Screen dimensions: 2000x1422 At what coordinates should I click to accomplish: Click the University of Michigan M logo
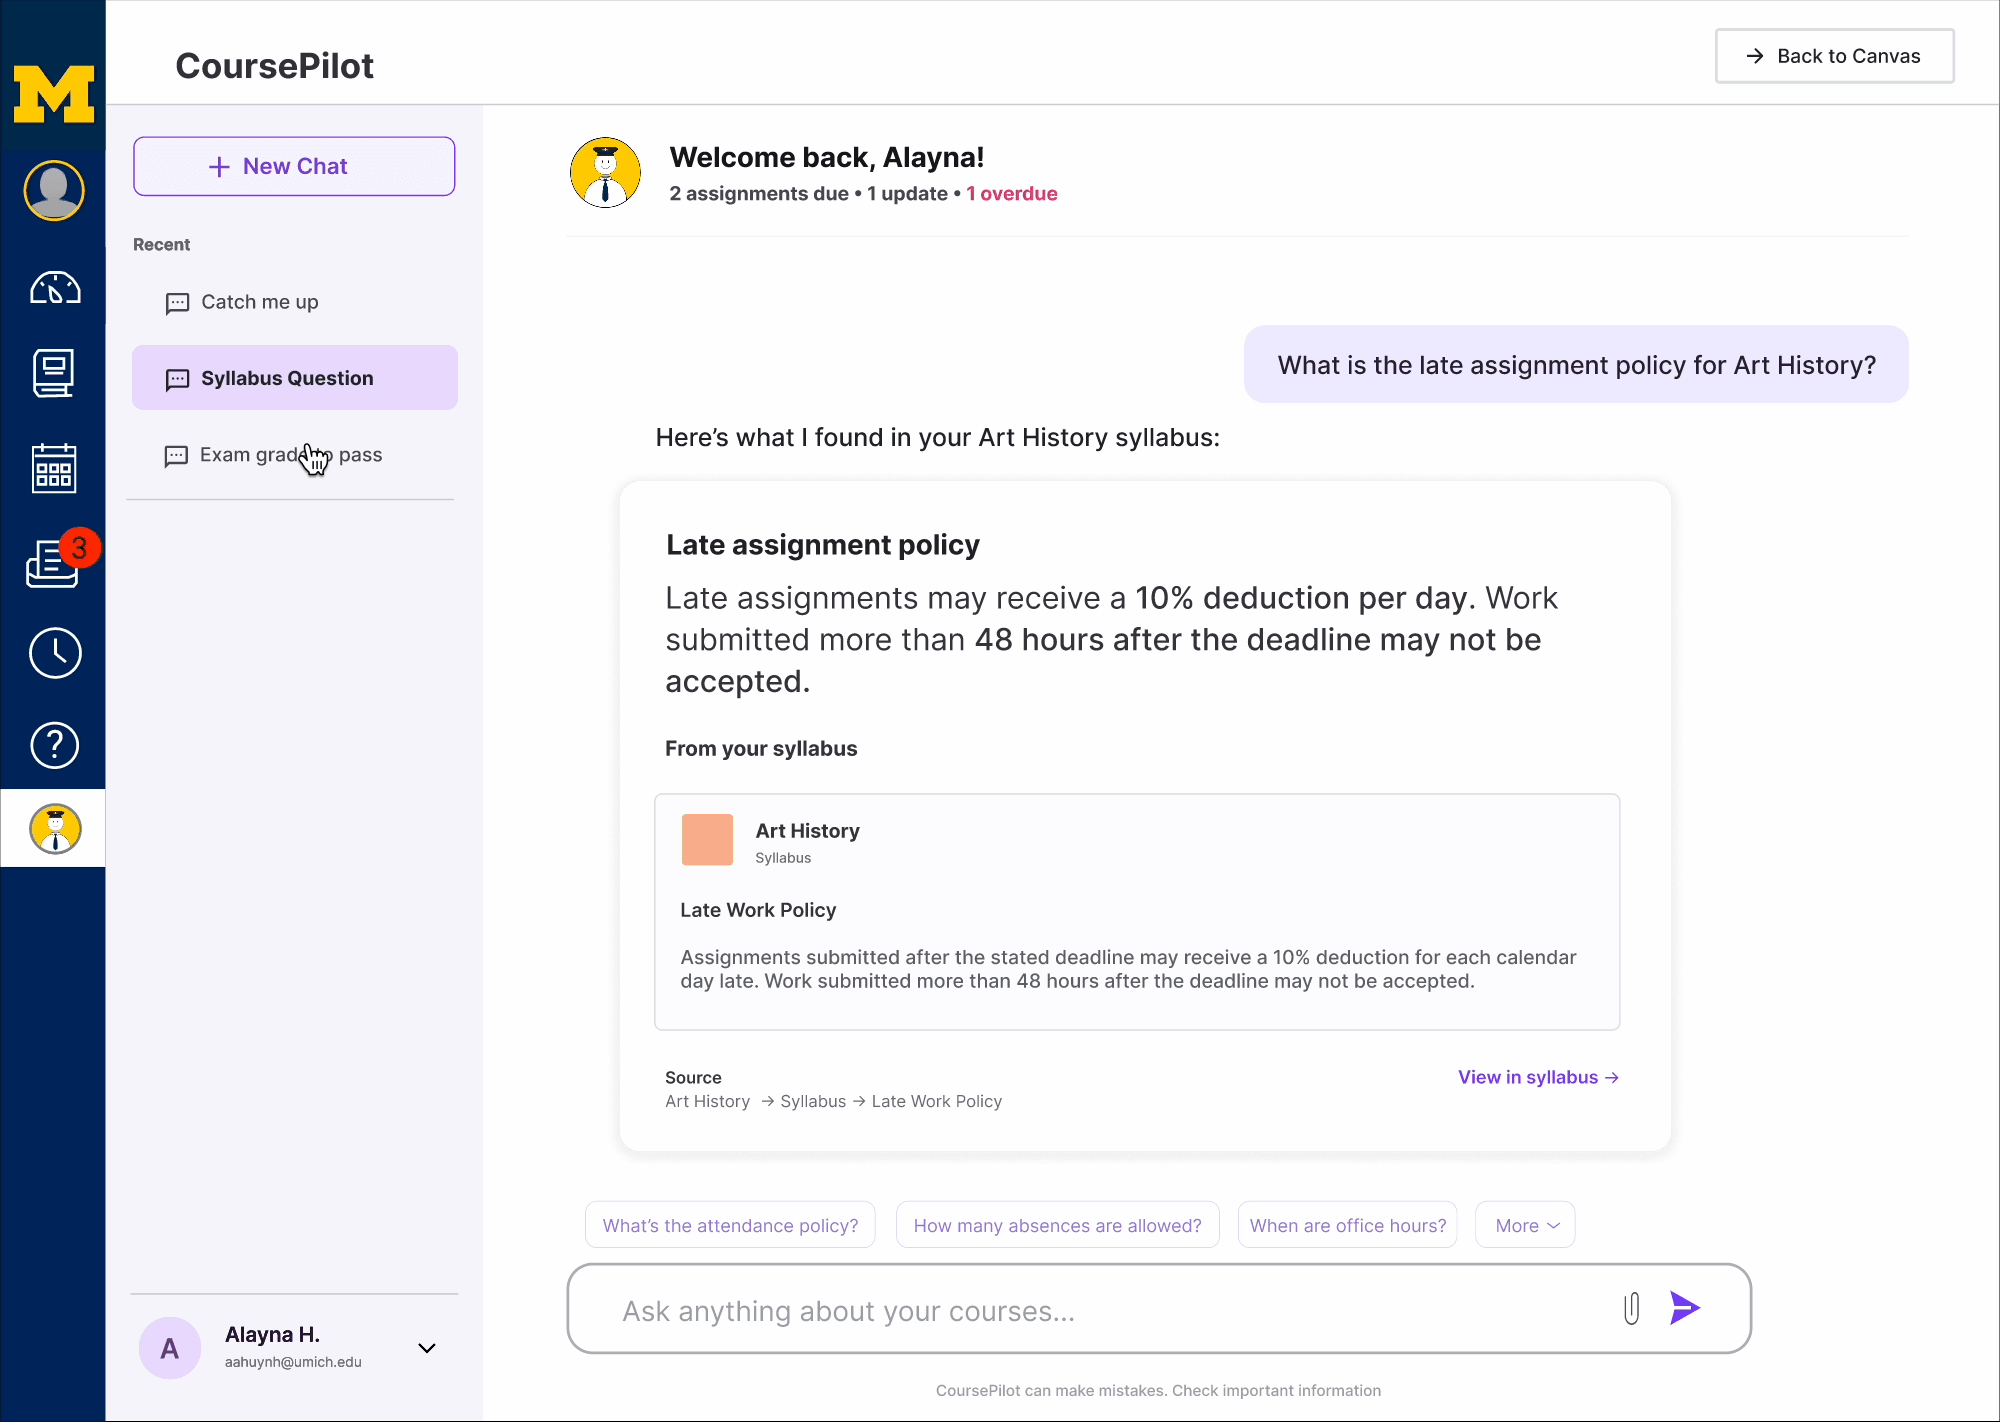(x=53, y=95)
